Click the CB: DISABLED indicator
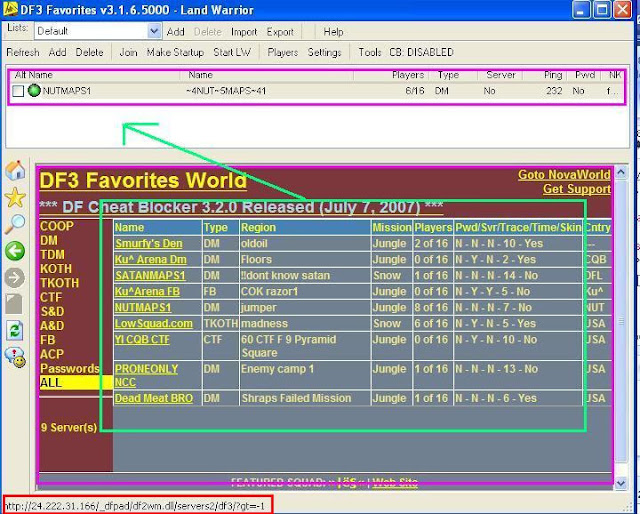The width and height of the screenshot is (640, 514). click(421, 52)
